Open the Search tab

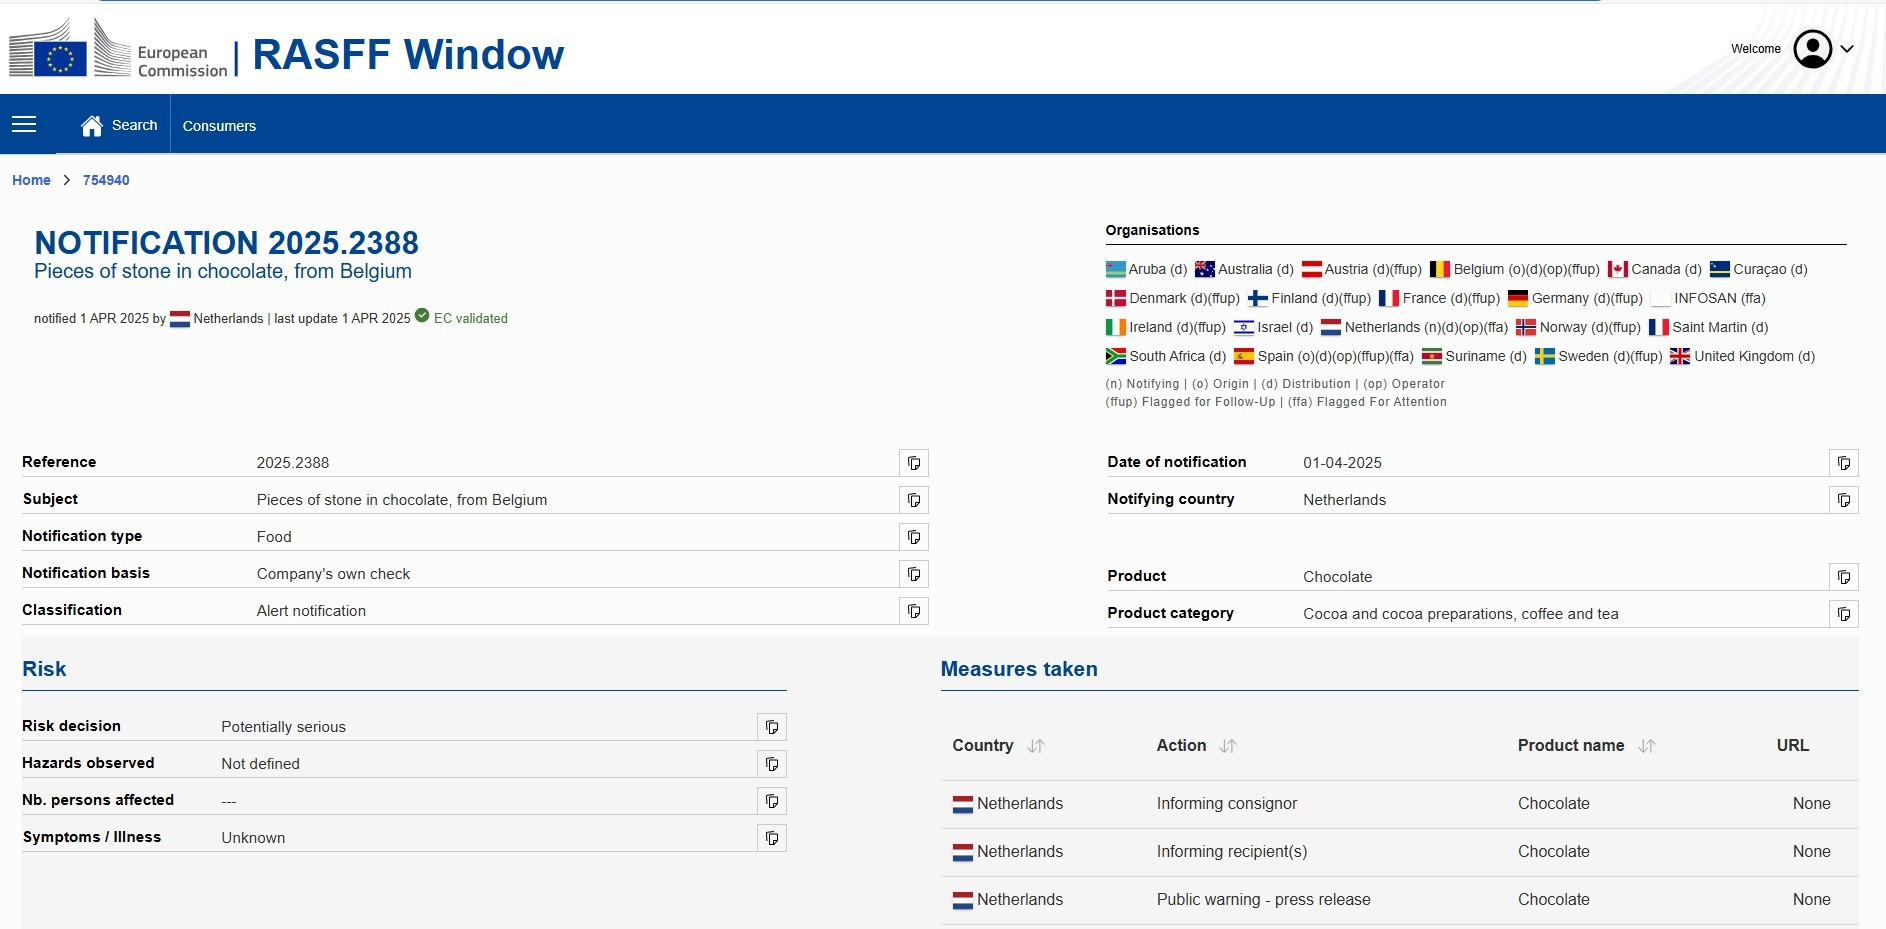[x=120, y=125]
